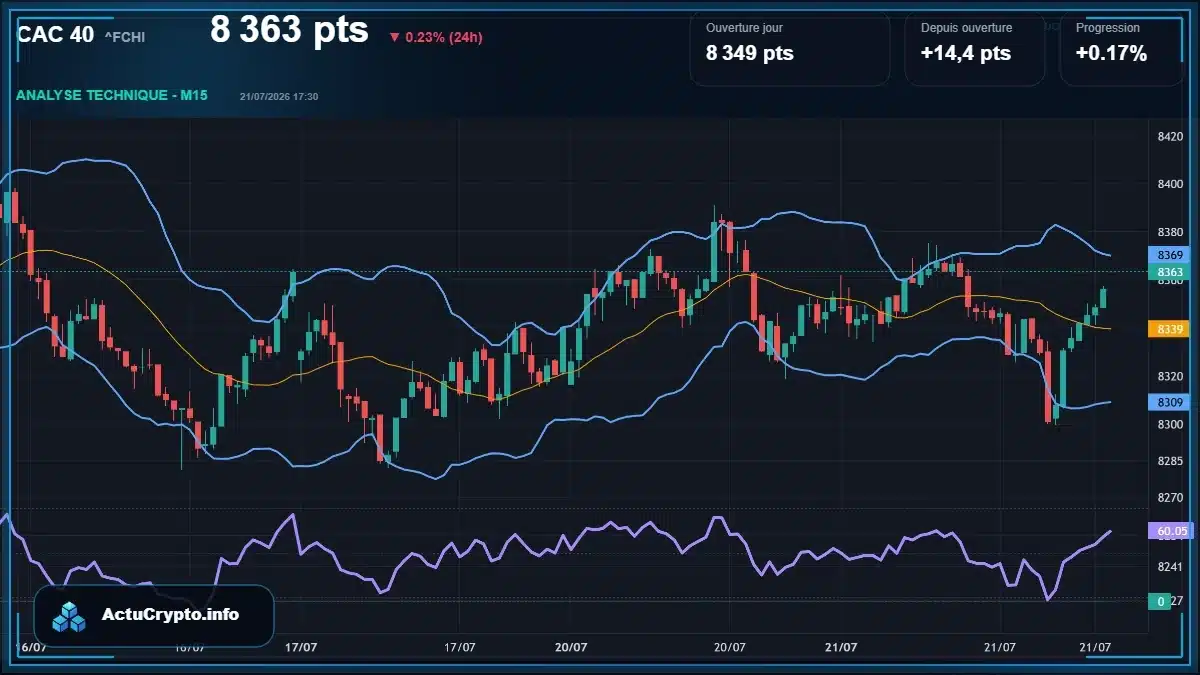Screen dimensions: 1200x675
Task: Click the 8285 price axis label
Action: coord(1170,461)
